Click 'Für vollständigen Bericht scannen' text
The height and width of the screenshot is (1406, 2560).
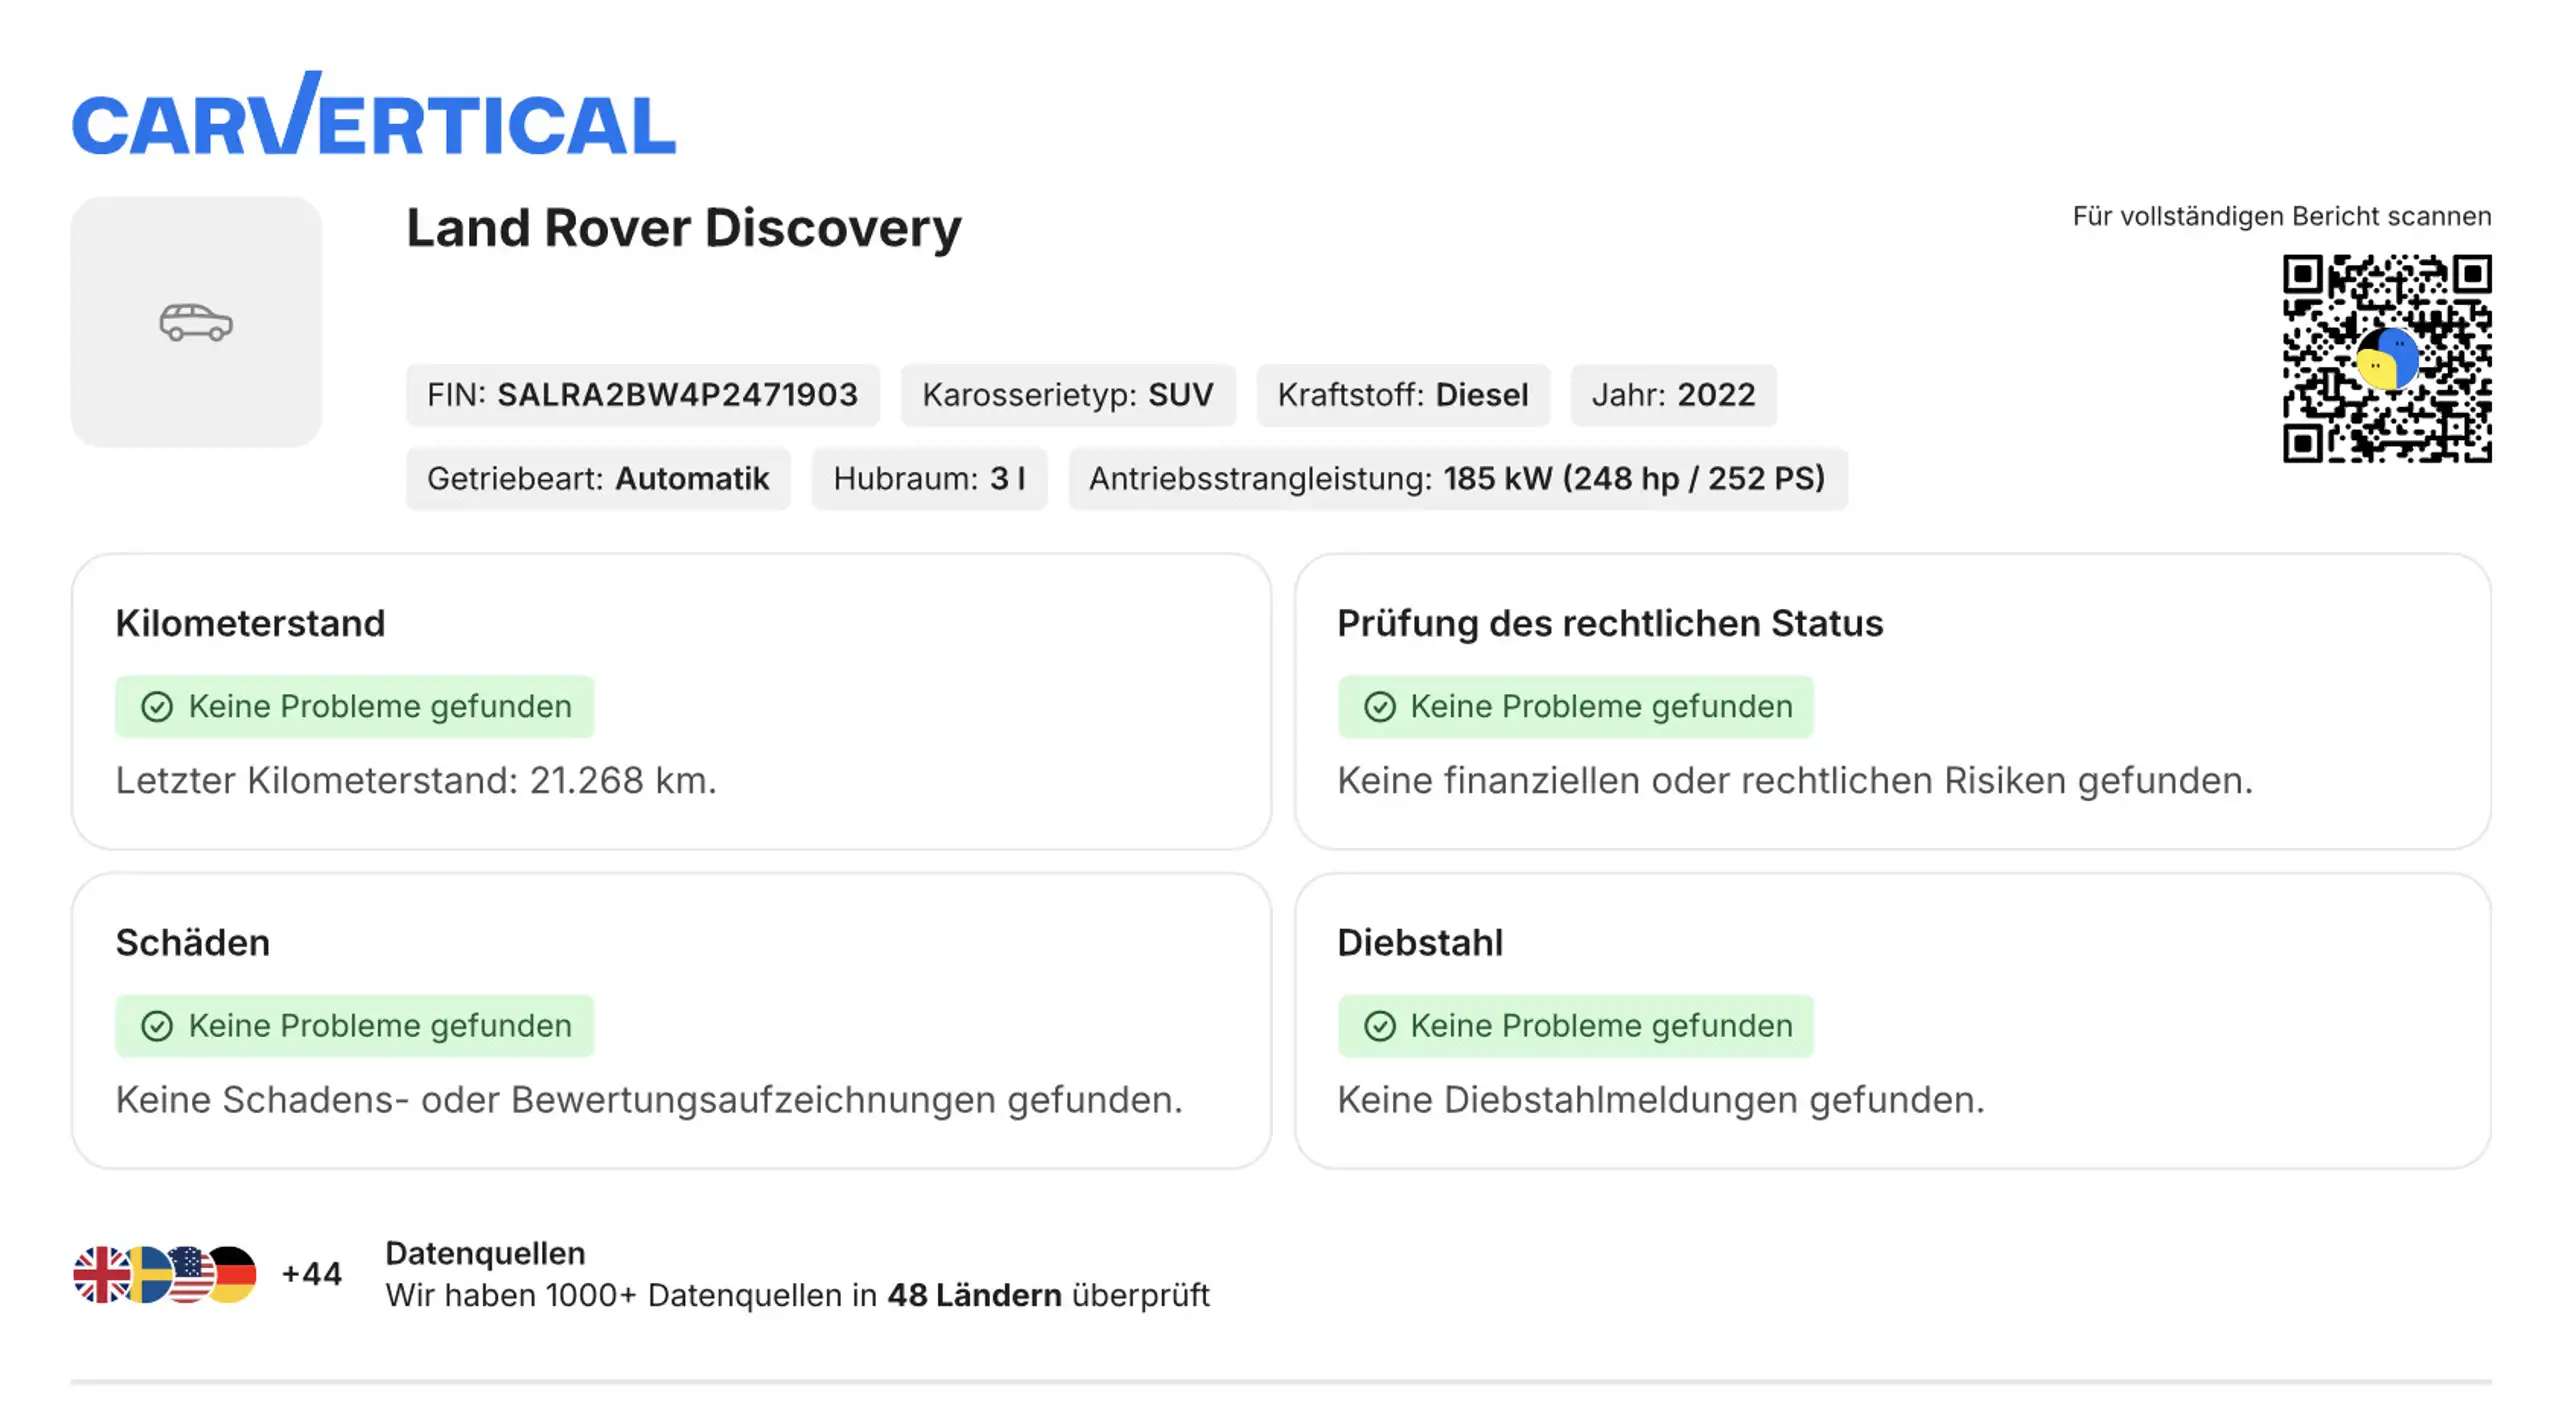pos(2282,216)
